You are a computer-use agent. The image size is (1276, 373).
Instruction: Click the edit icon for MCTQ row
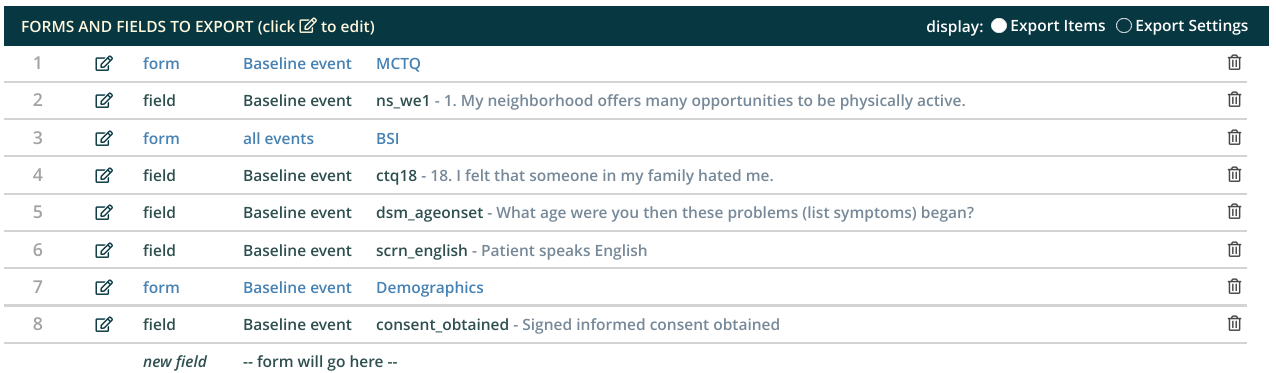pyautogui.click(x=103, y=63)
